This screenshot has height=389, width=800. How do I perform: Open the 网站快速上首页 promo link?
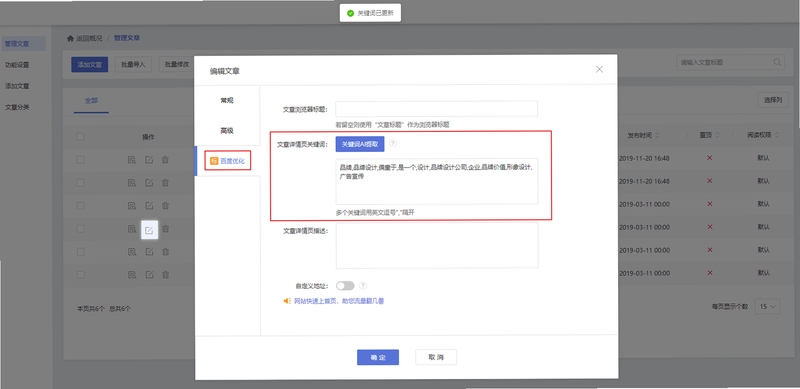point(339,301)
